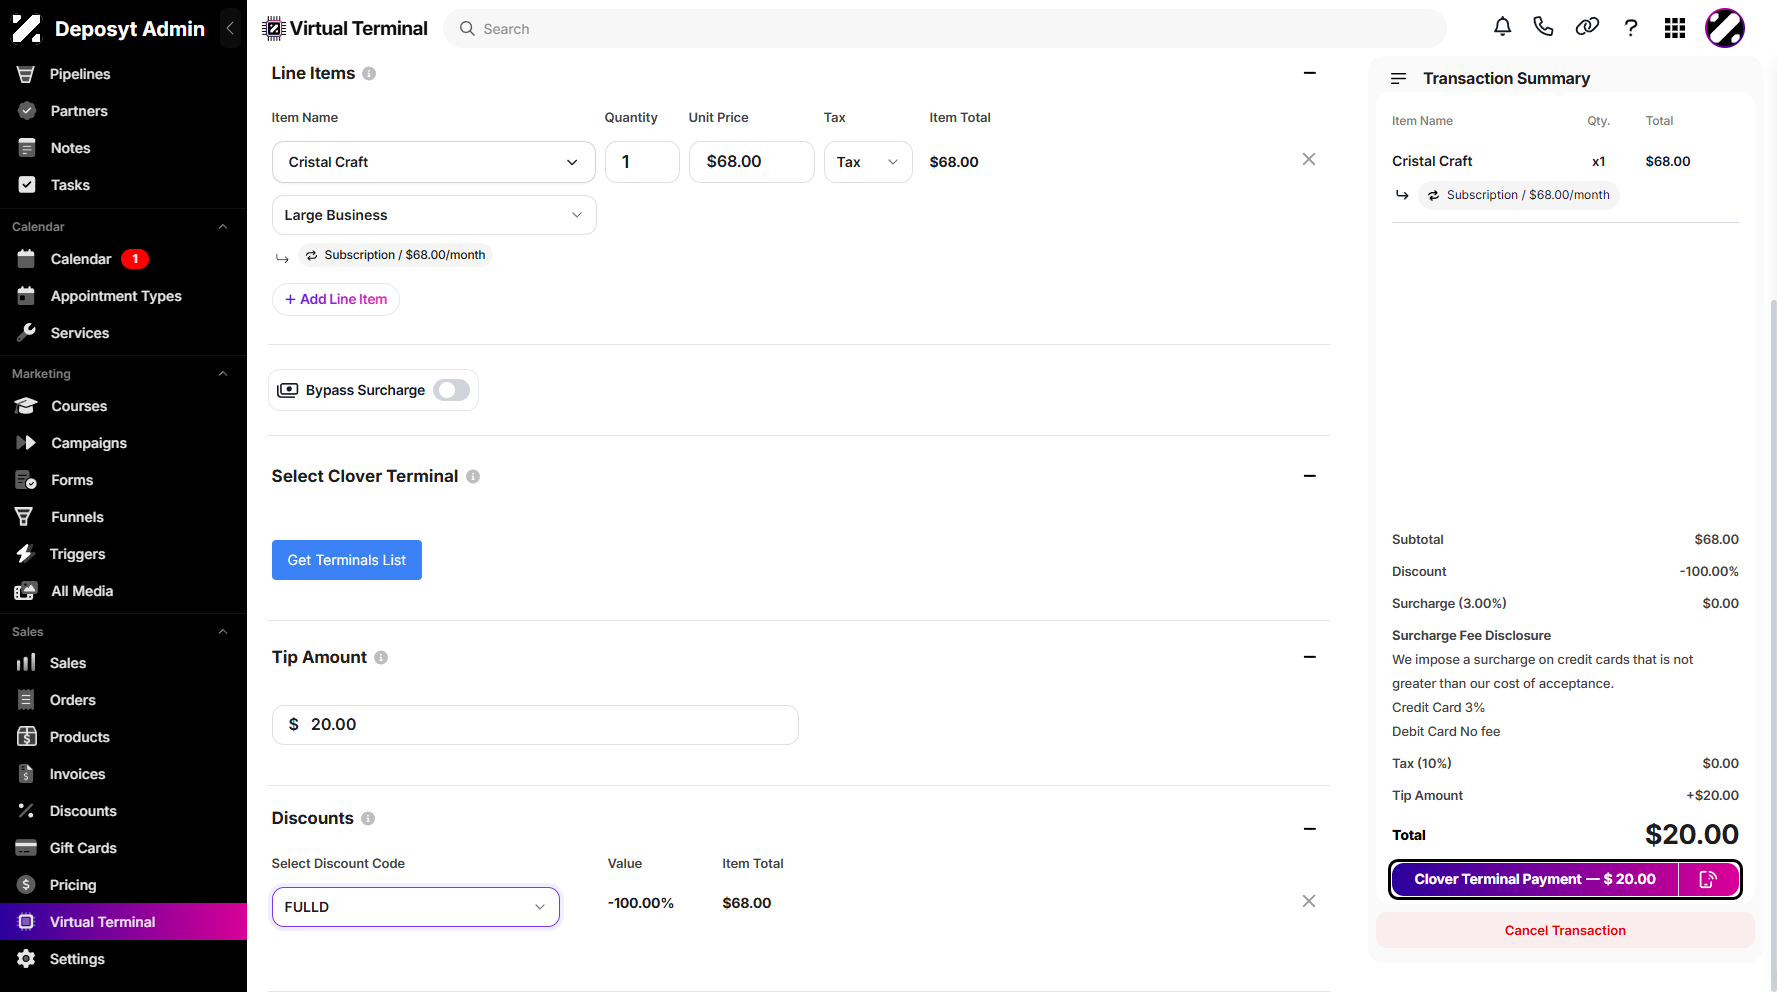Click the send-to-terminal icon on payment button
Screen dimensions: 1777x992
tap(1708, 879)
